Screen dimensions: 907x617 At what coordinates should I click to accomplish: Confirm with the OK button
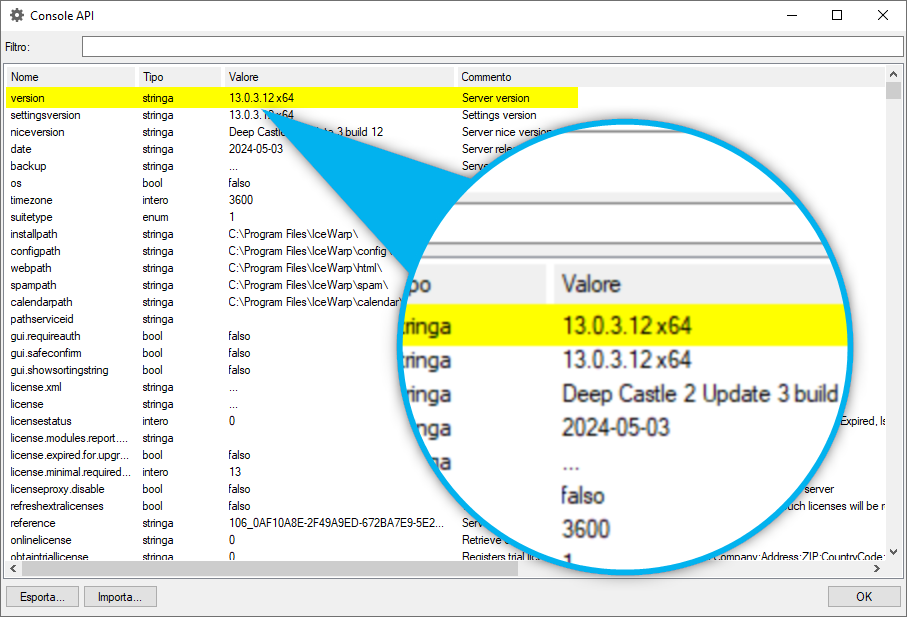[x=863, y=597]
